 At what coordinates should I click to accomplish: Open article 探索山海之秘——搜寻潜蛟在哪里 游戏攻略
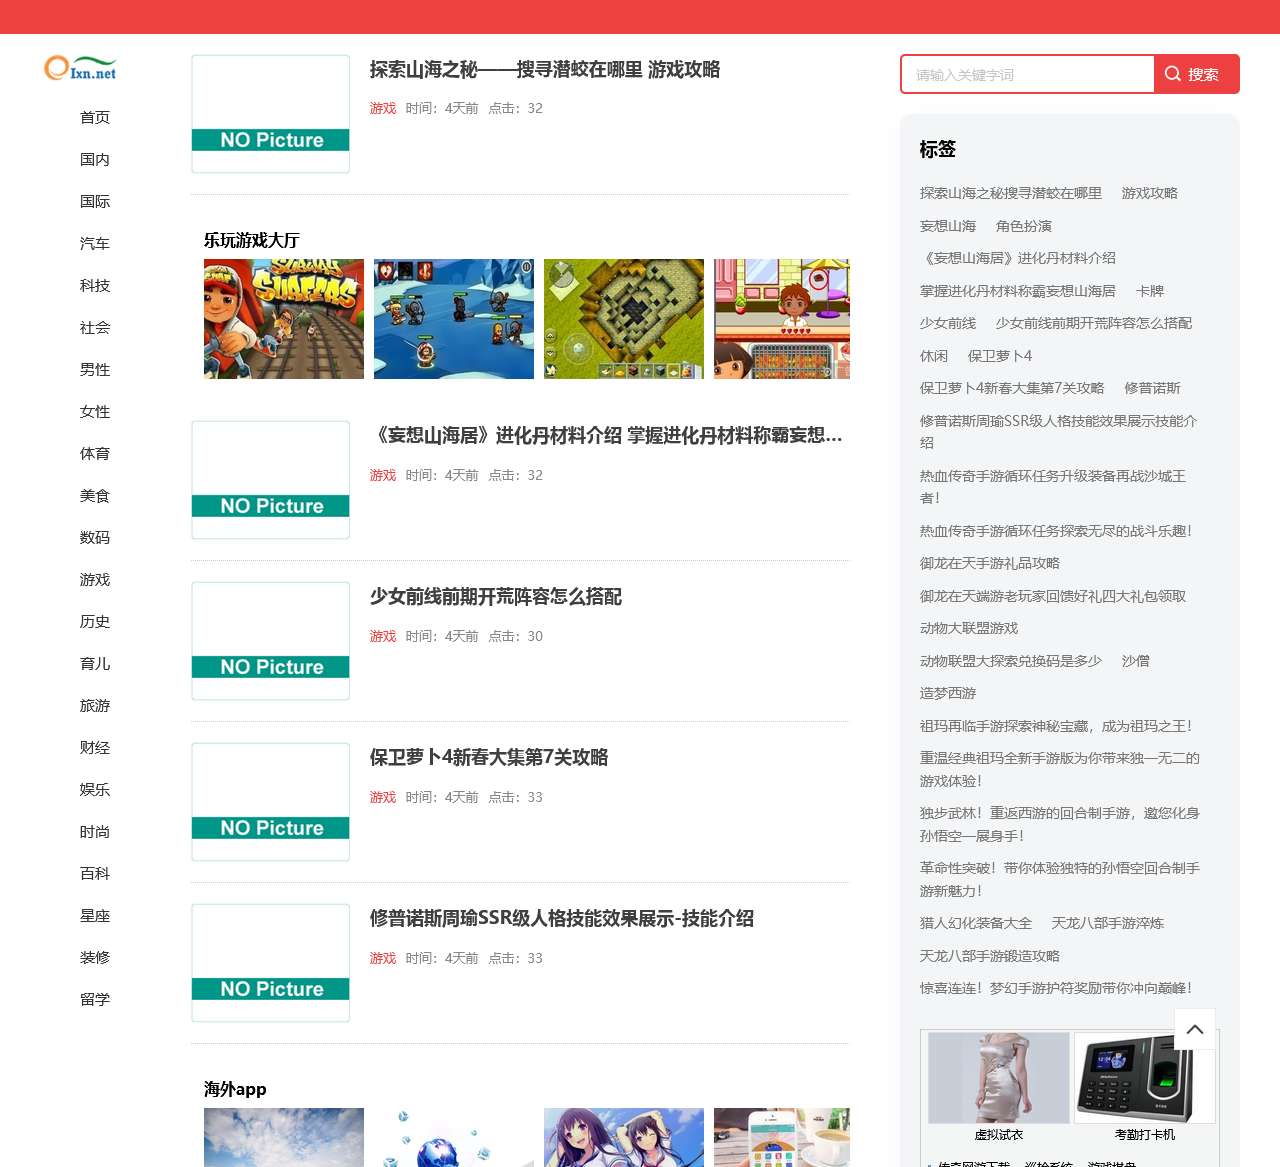pos(545,69)
